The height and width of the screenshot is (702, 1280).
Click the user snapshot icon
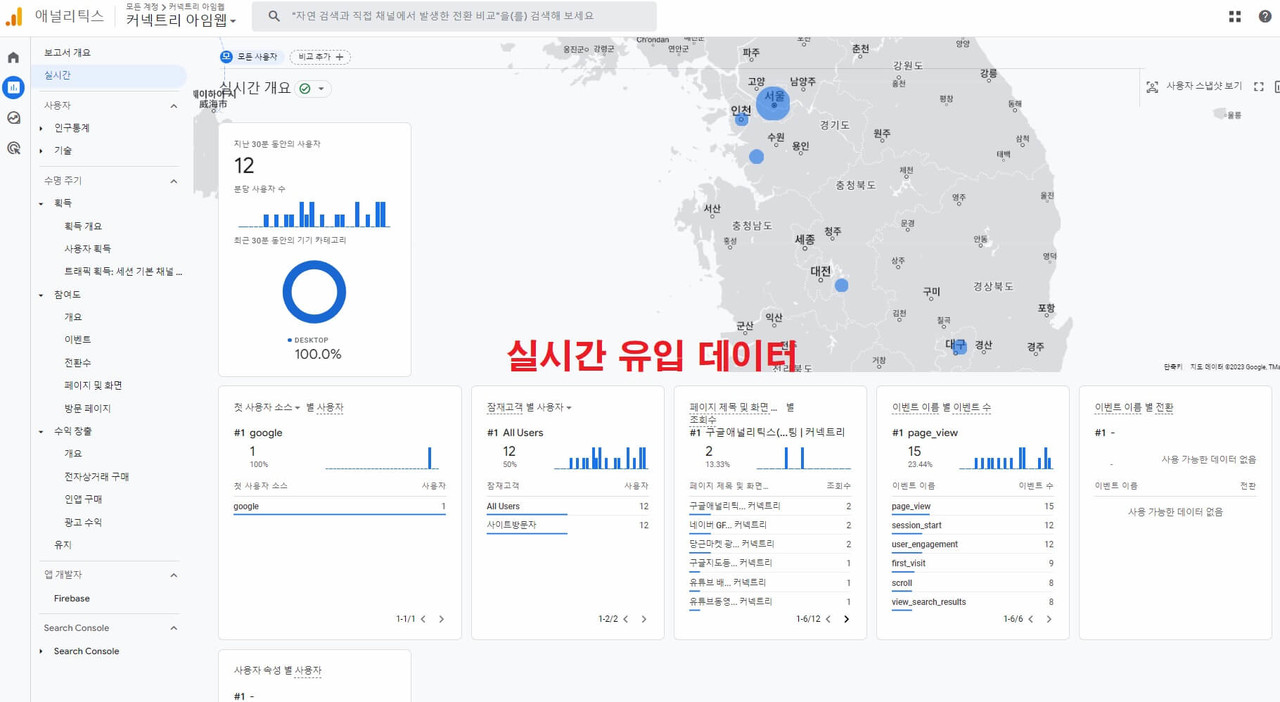[1152, 87]
